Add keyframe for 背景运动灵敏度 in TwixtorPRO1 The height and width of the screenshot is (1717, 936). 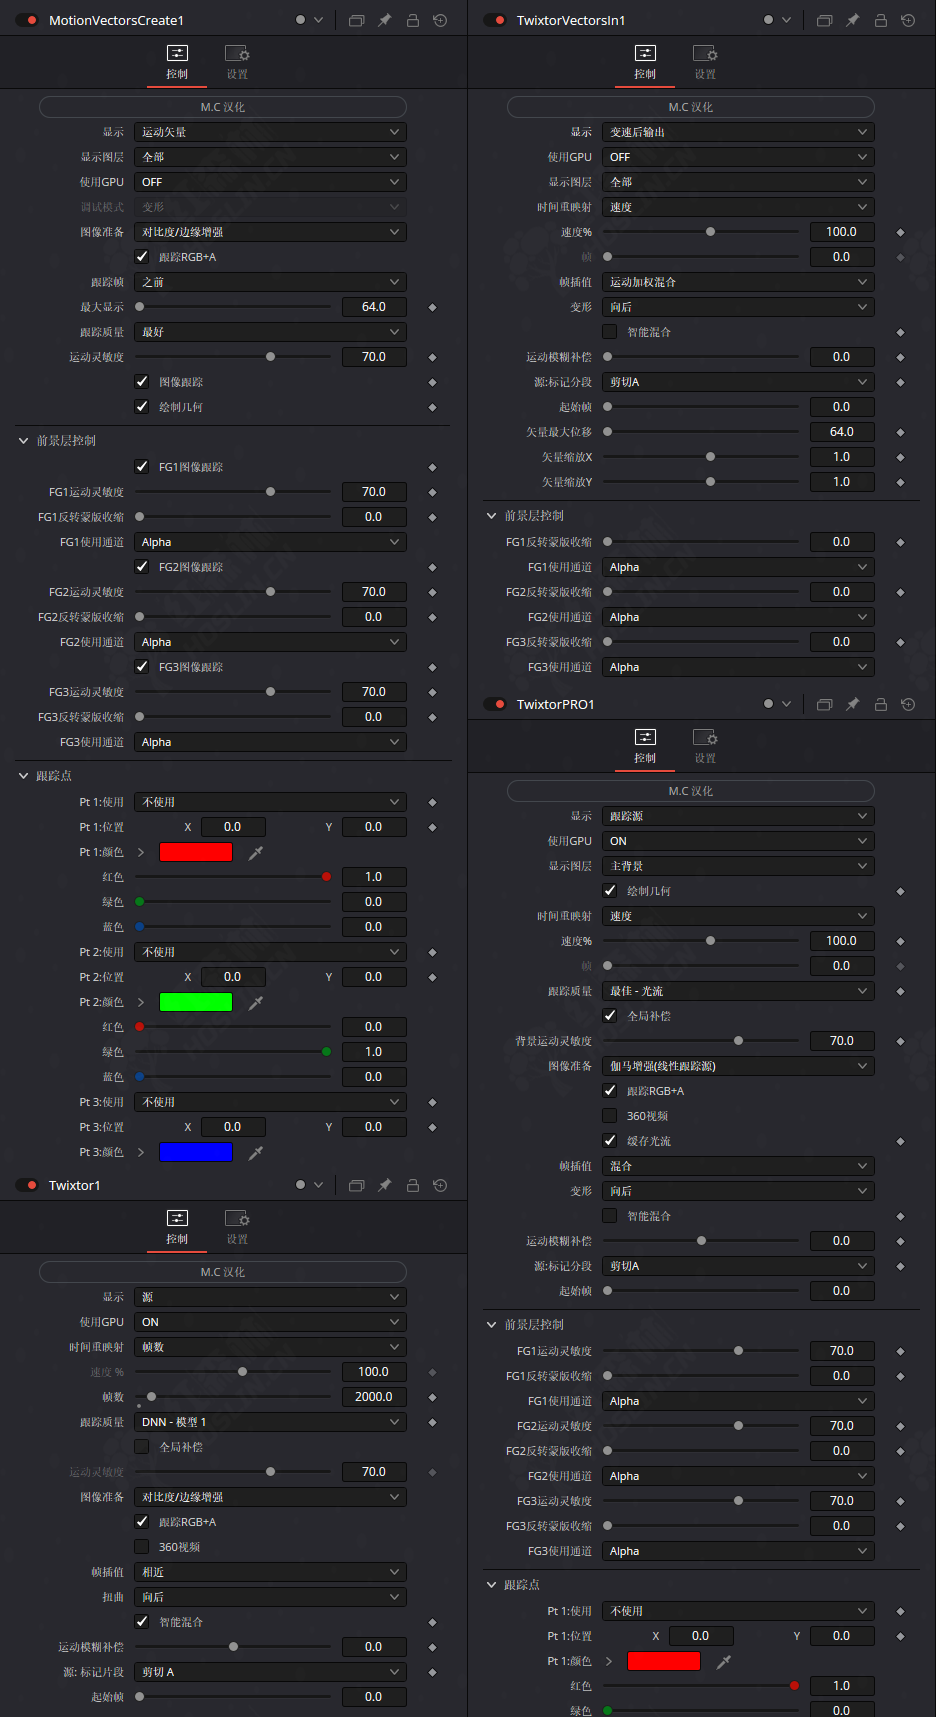(900, 1041)
